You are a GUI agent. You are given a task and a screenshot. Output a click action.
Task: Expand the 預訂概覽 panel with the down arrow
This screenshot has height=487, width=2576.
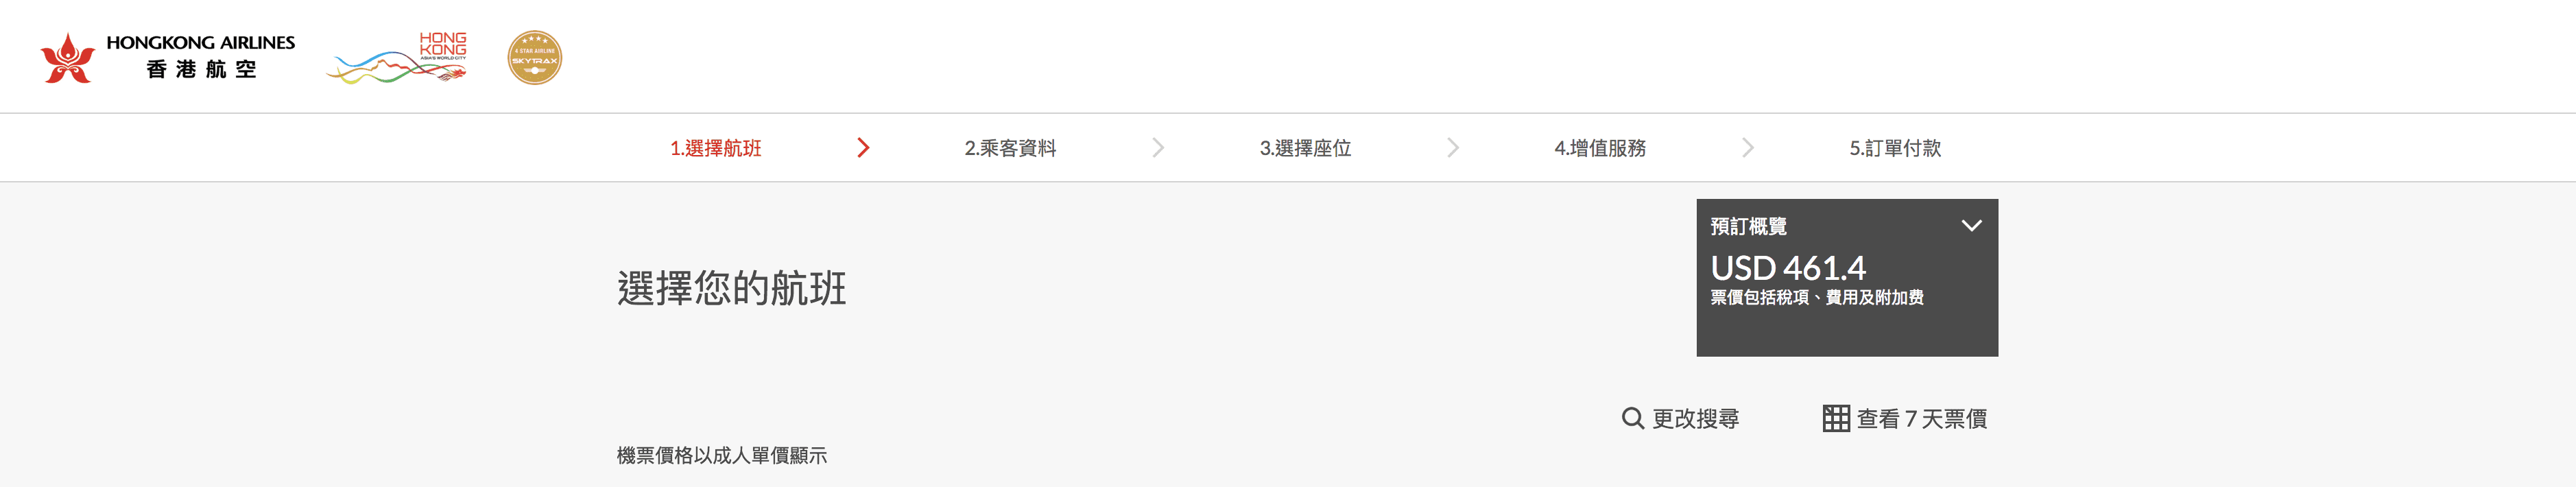point(1971,226)
